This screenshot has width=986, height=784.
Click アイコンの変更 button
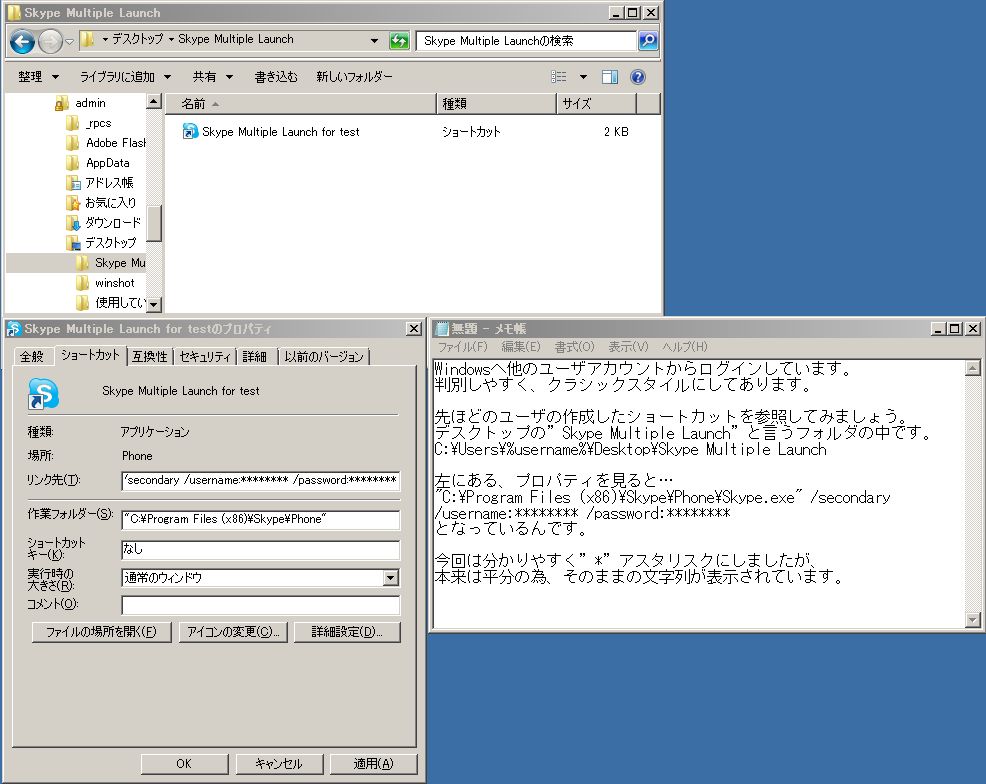click(233, 632)
